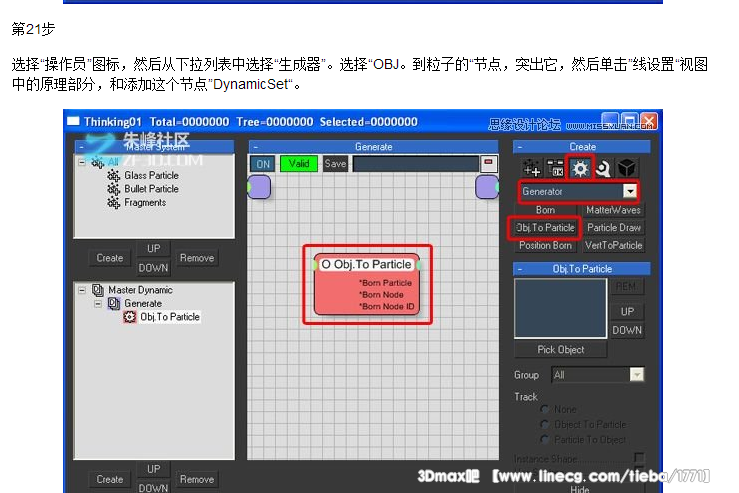
Task: Click the Save name input field
Action: click(416, 164)
